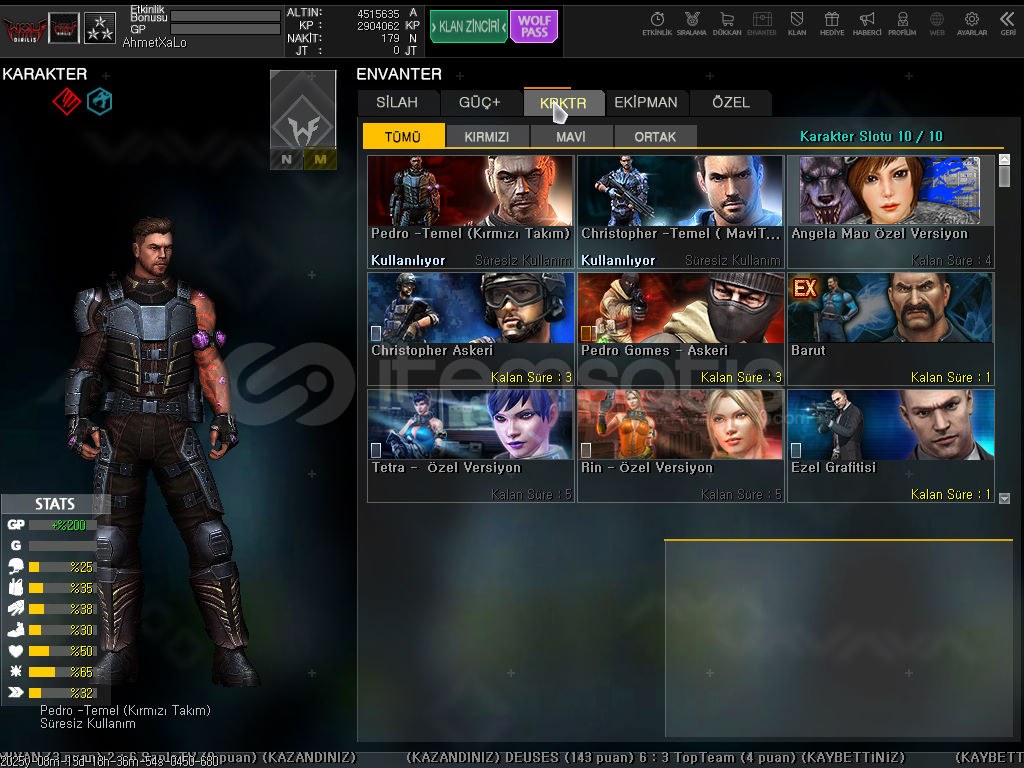
Task: Click the boot stat icon at %30
Action: 16,630
